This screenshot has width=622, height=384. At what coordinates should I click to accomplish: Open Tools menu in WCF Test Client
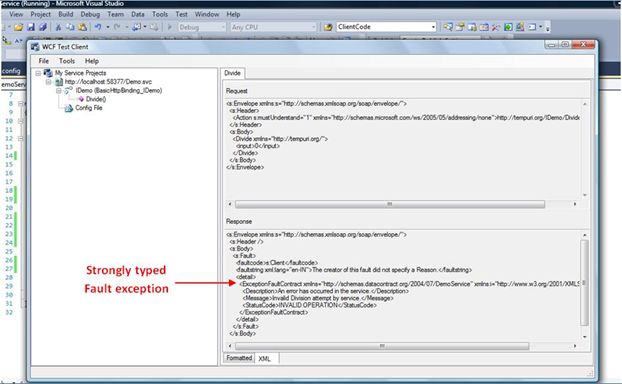(x=67, y=61)
